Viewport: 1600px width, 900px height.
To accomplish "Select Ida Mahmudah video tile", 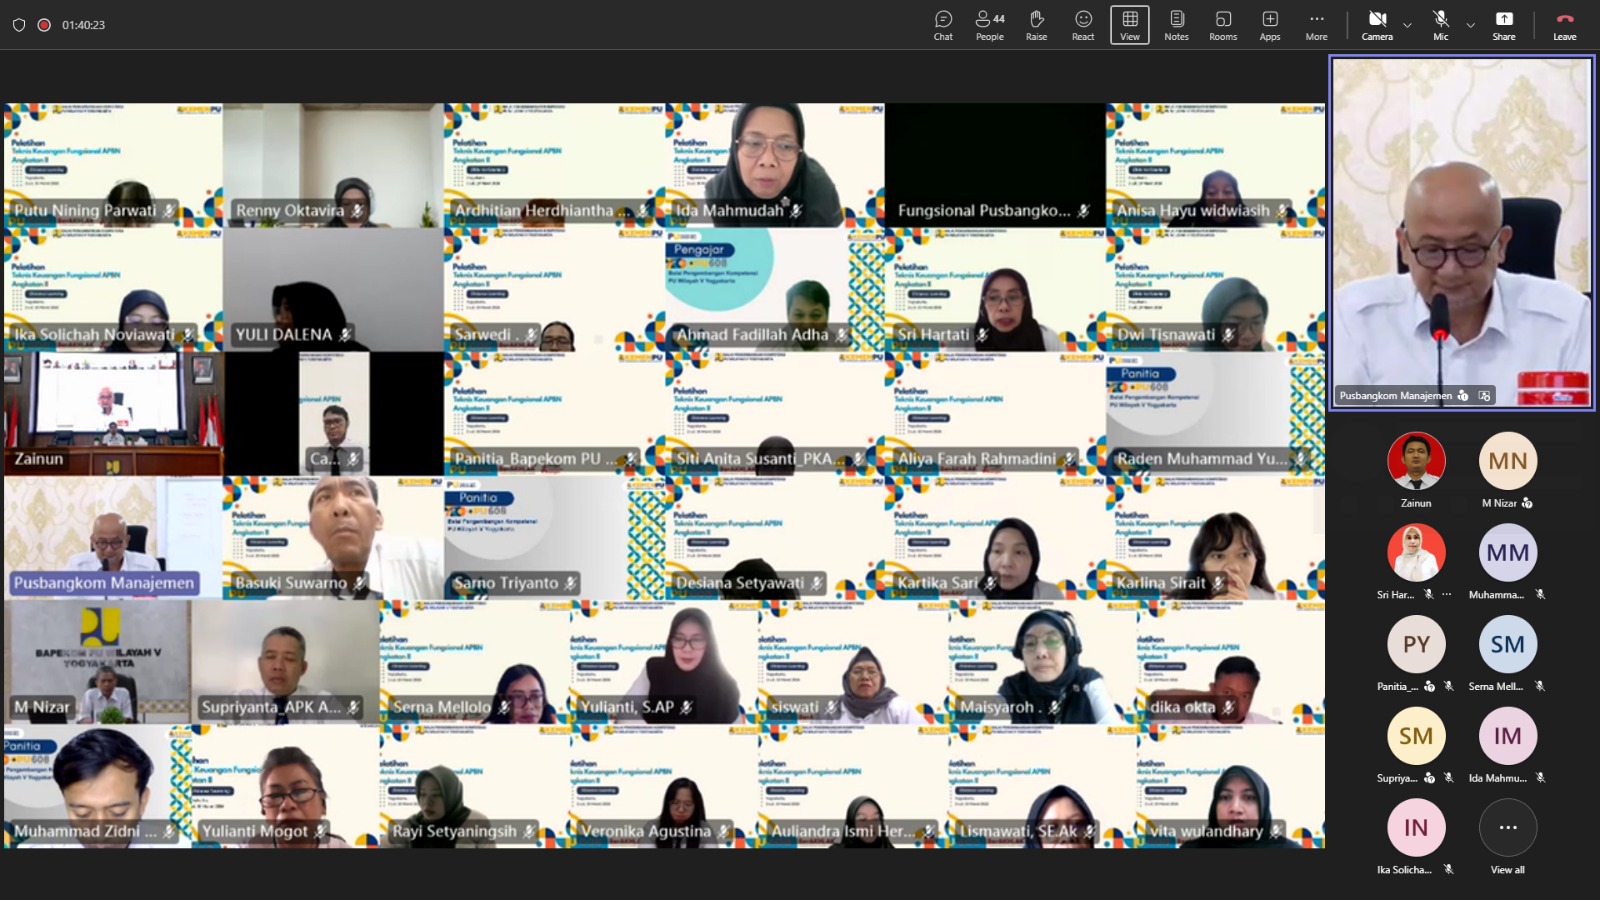I will [774, 165].
